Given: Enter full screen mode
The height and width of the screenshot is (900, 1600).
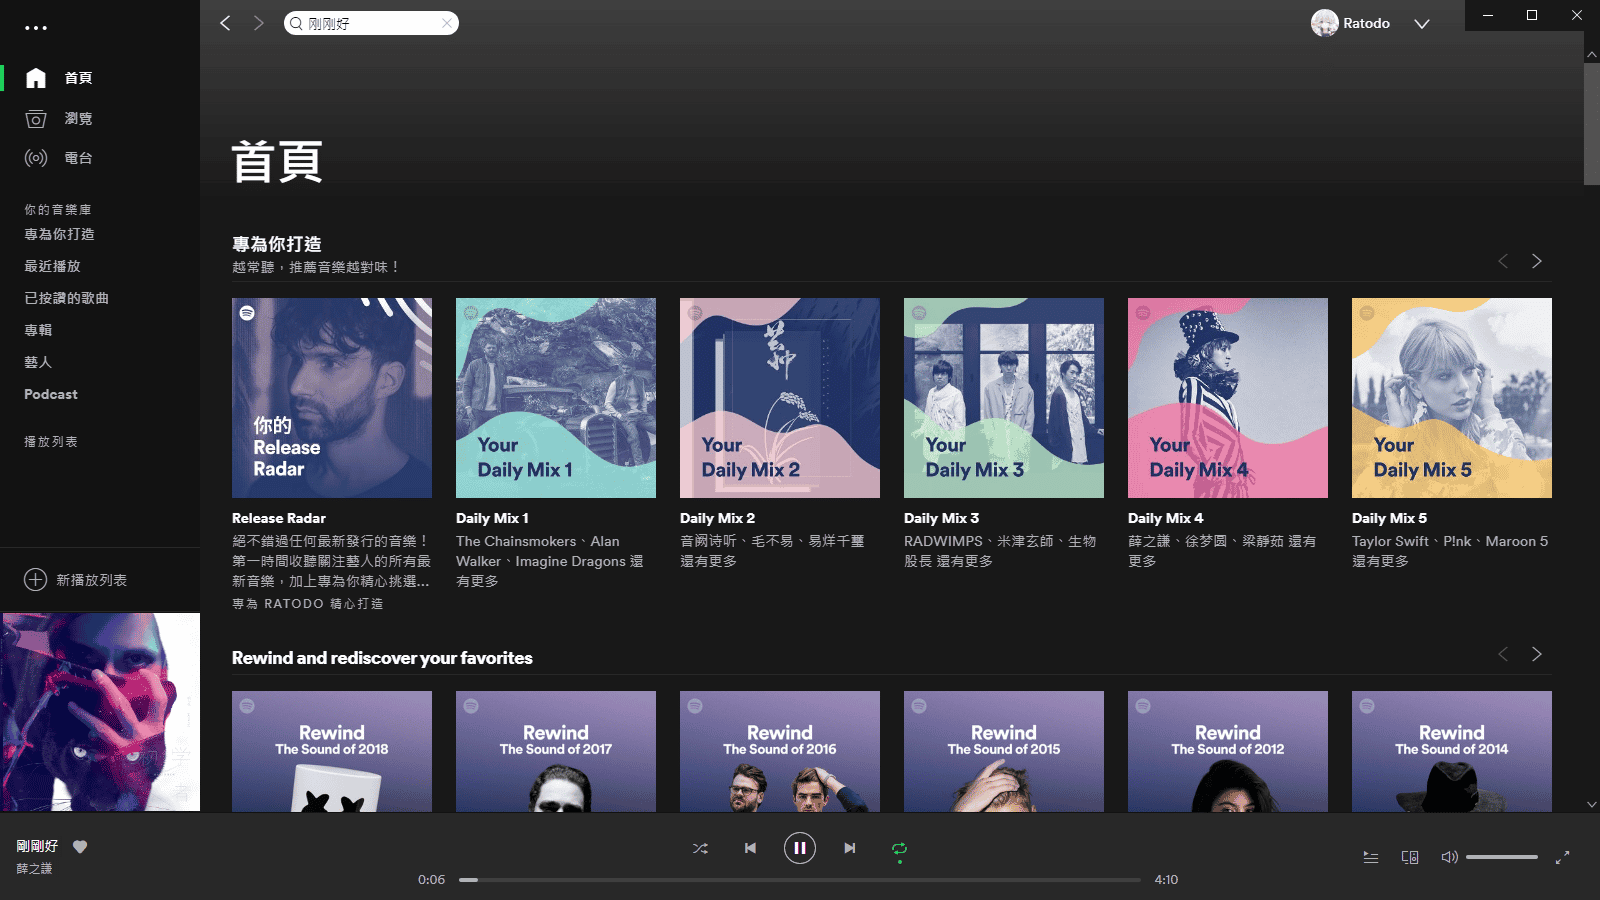Looking at the screenshot, I should (x=1562, y=857).
